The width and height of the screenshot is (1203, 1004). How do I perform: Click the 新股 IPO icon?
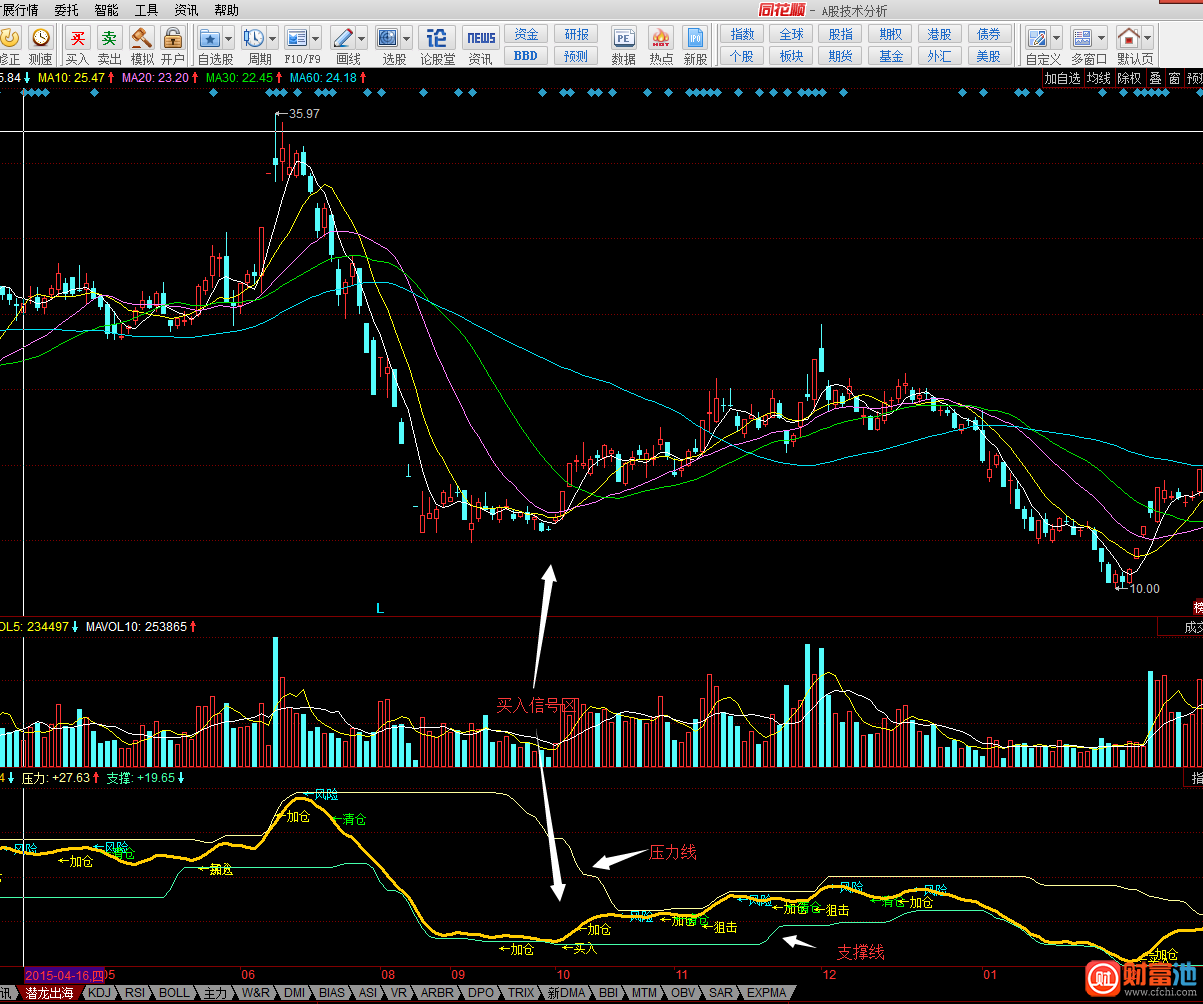tap(696, 38)
